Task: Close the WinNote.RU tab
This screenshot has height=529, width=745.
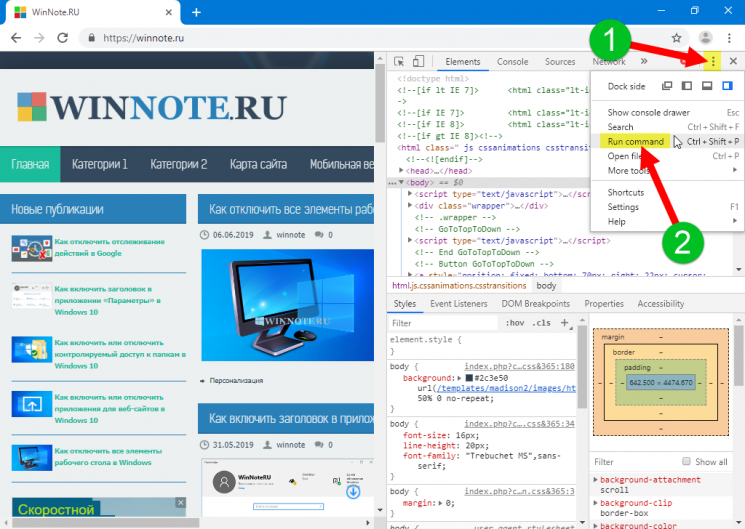Action: [x=169, y=12]
